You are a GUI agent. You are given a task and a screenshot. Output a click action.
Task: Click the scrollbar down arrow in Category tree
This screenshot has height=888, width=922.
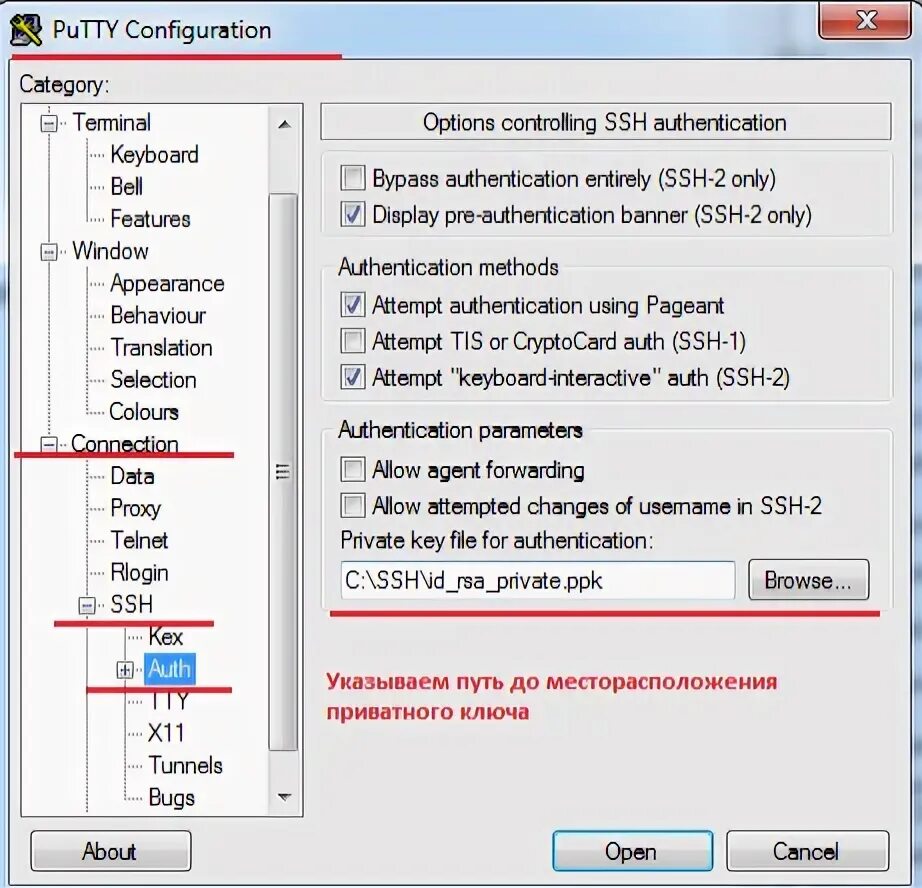[285, 797]
